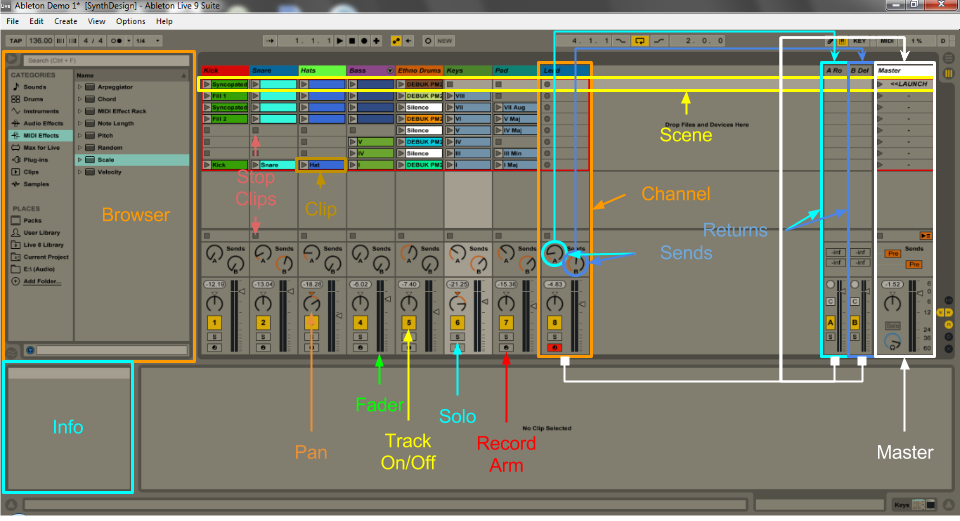The width and height of the screenshot is (960, 521).
Task: Launch the Kick clip in the Kick track
Action: (x=207, y=165)
